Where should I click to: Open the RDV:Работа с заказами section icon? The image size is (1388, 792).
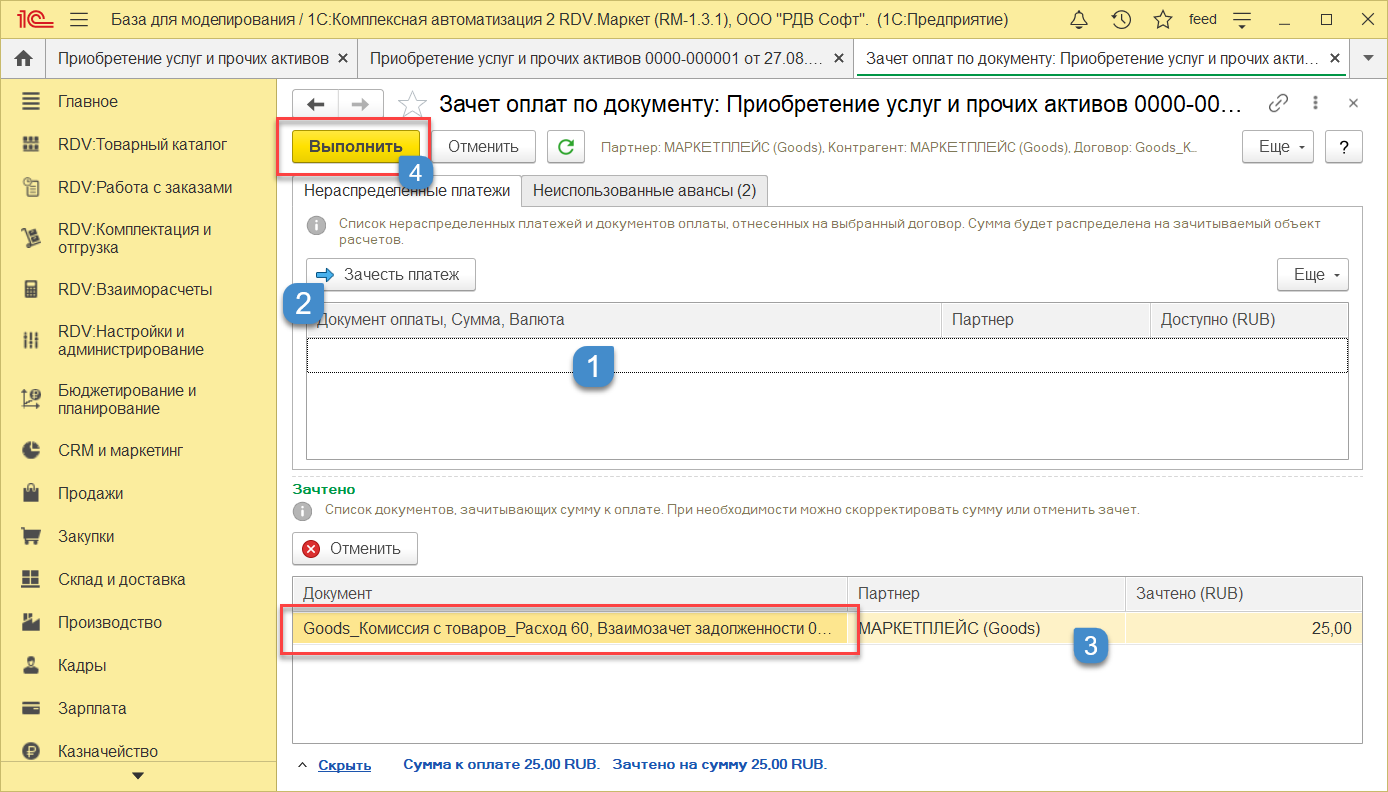31,188
